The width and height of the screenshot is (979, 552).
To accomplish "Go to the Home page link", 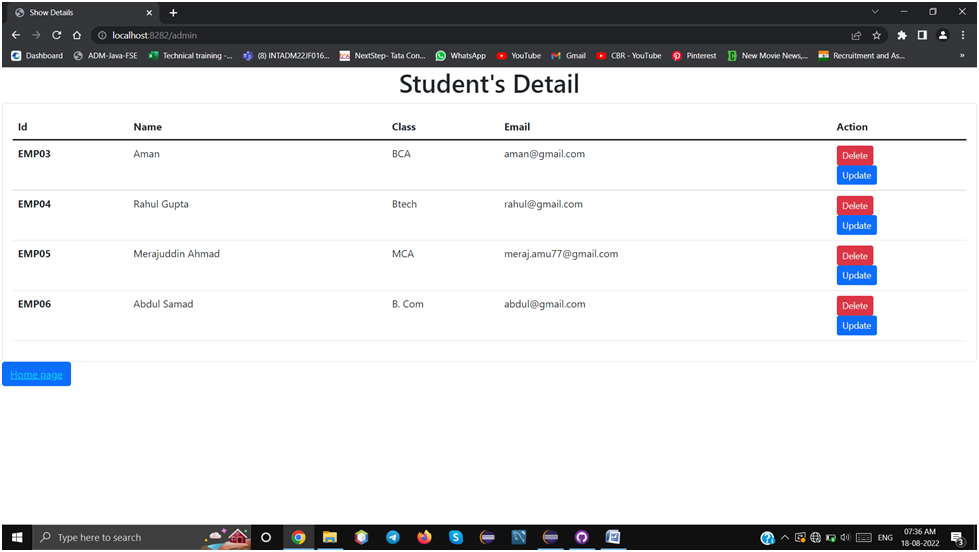I will tap(36, 374).
